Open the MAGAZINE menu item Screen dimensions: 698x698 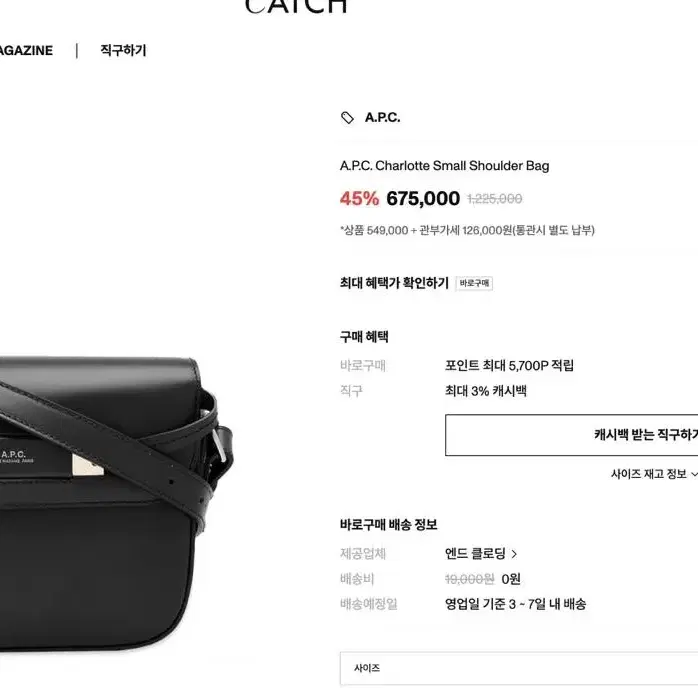[x=26, y=50]
